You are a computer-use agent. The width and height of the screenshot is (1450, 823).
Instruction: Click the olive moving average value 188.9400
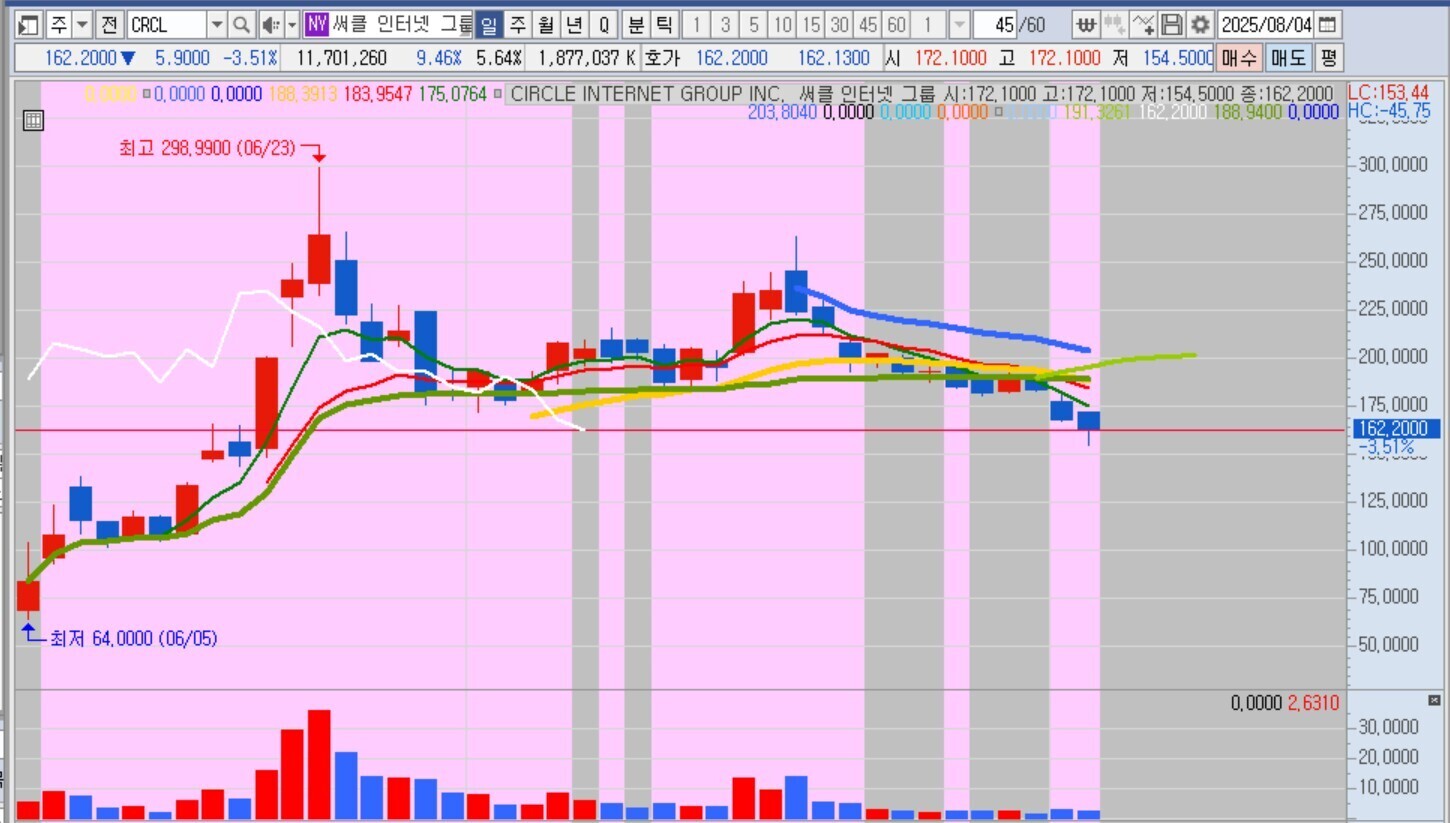click(1248, 112)
